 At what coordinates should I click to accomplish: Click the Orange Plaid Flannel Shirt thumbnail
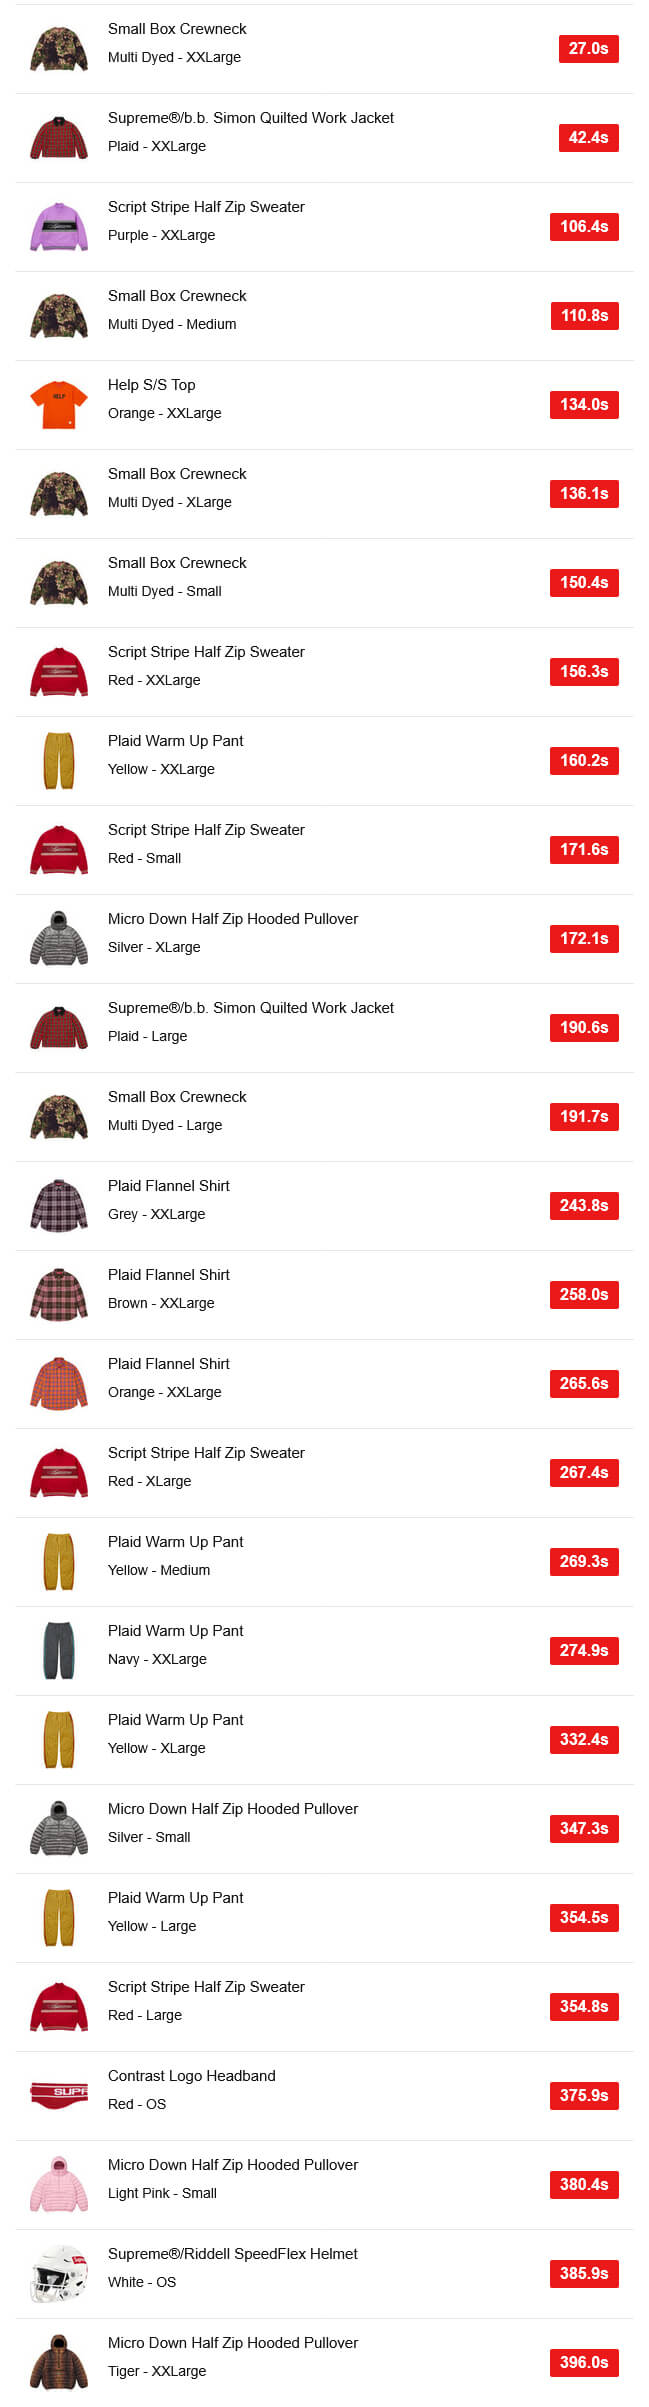59,1383
